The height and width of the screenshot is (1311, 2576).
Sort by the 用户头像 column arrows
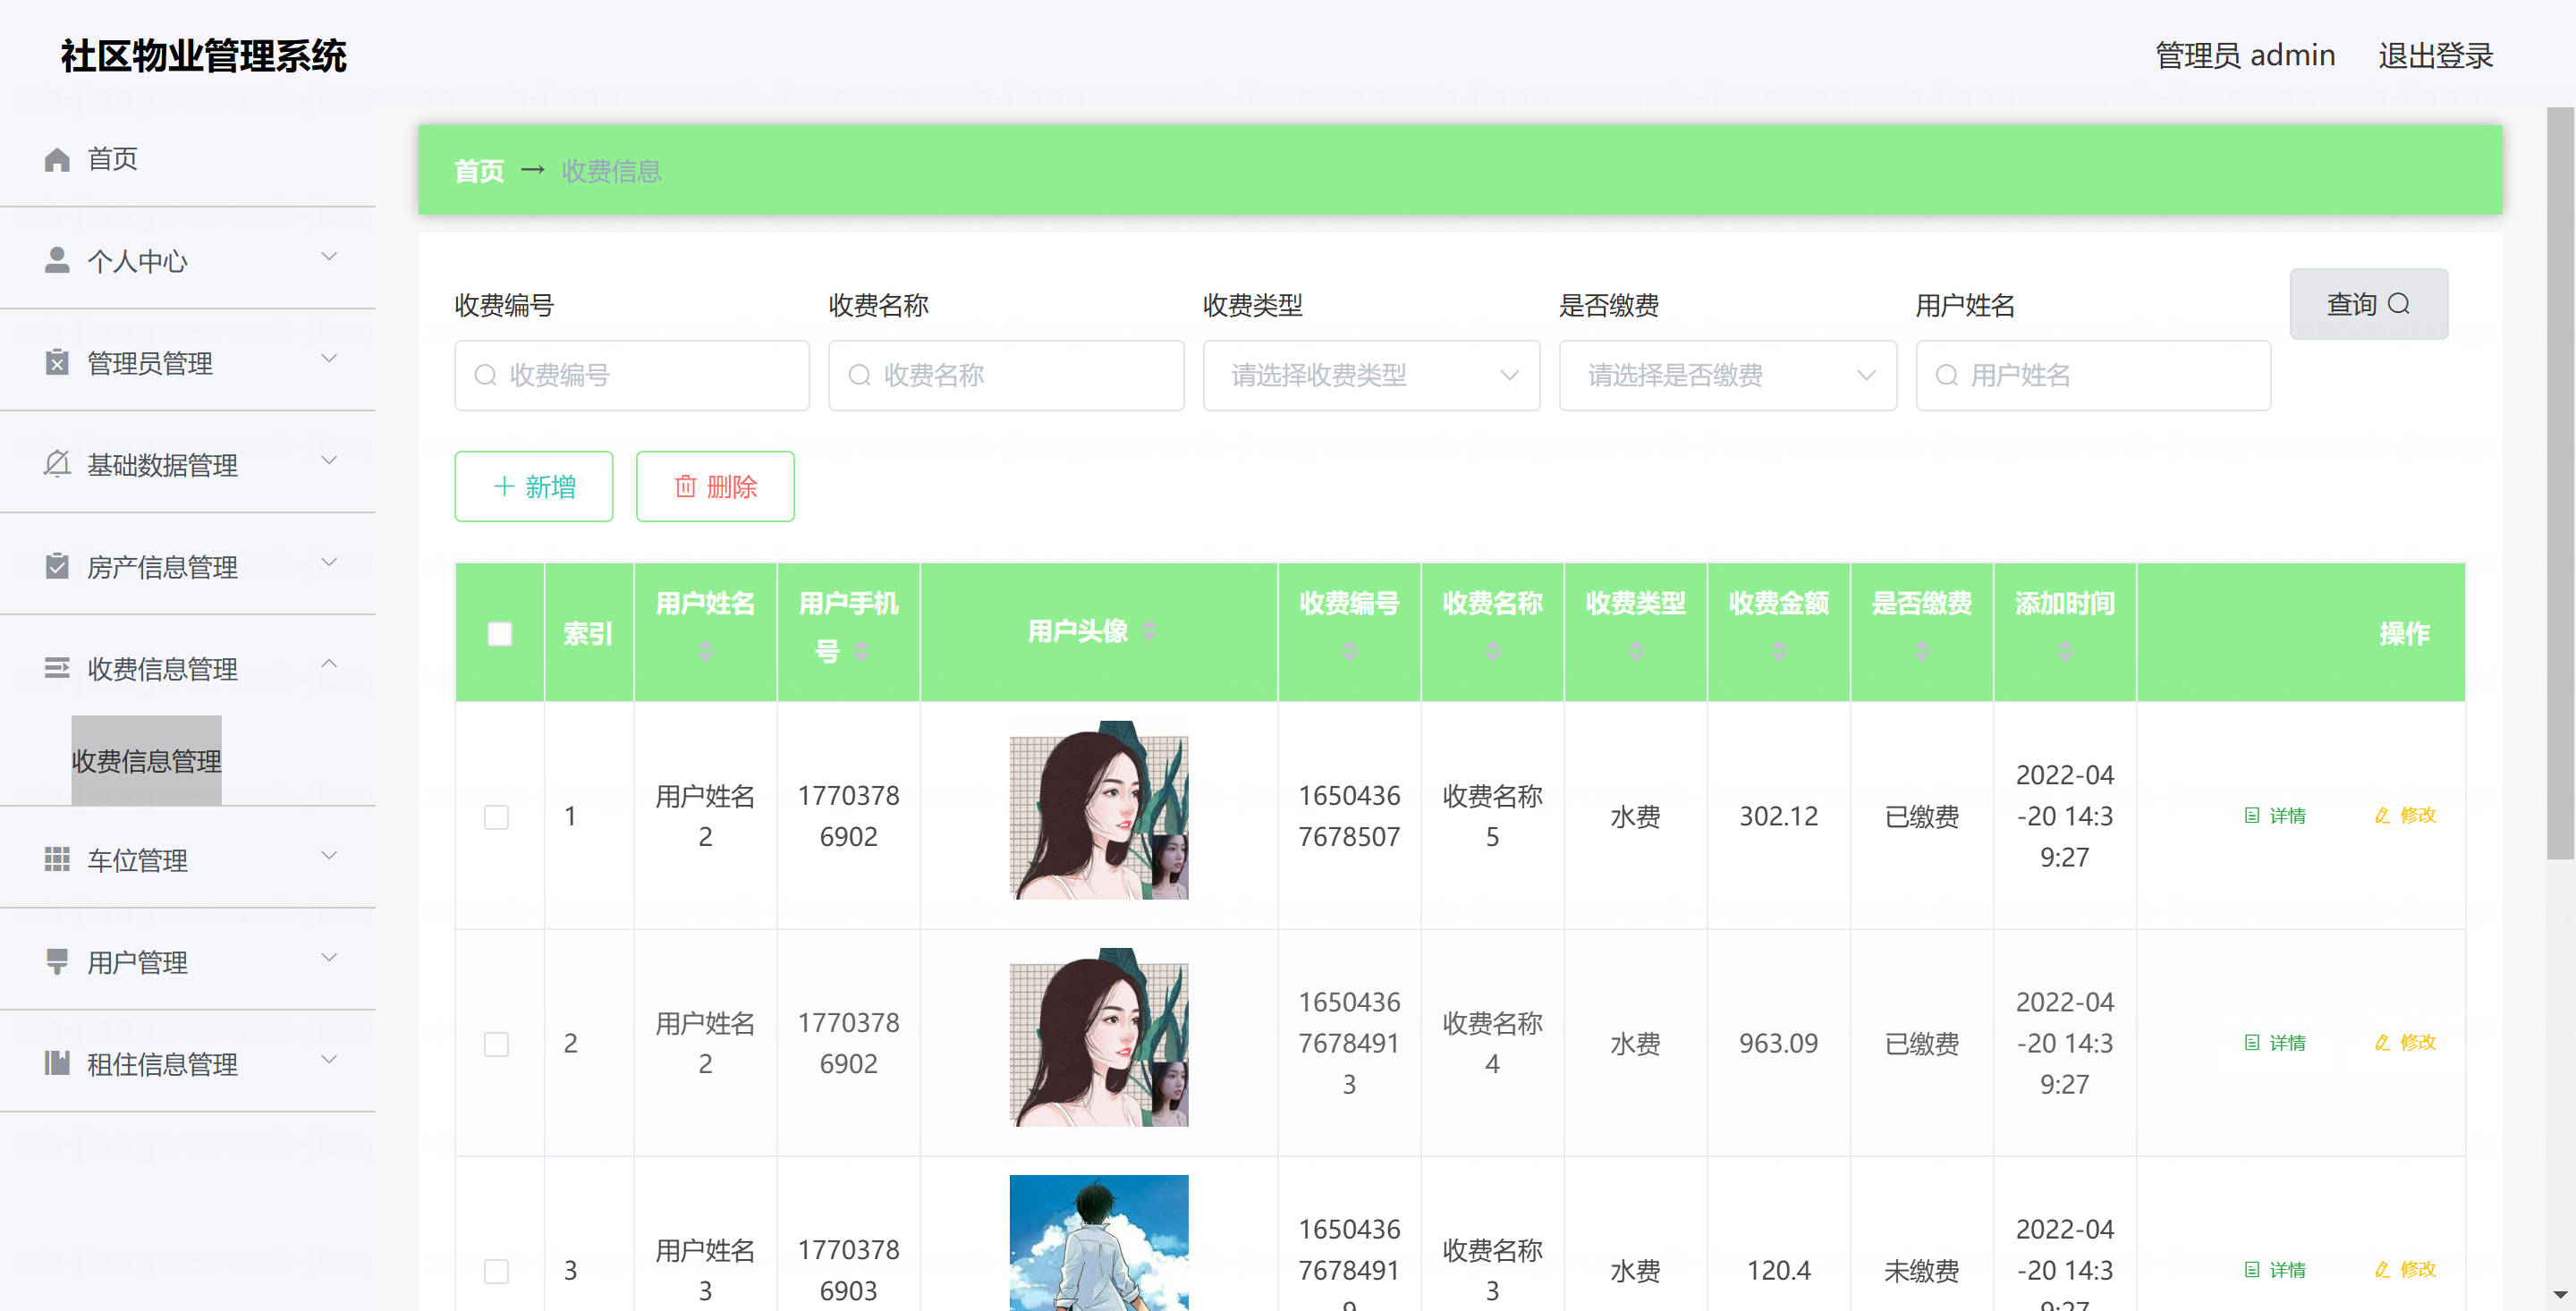pyautogui.click(x=1150, y=630)
